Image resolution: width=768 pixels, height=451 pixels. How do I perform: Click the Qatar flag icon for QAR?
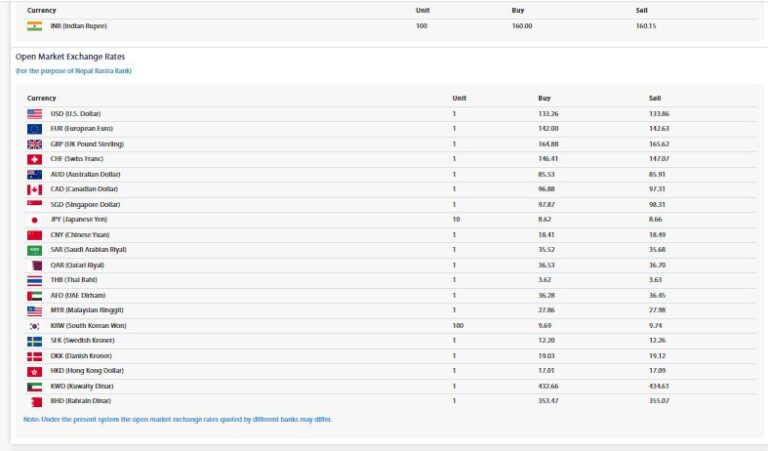[x=34, y=265]
